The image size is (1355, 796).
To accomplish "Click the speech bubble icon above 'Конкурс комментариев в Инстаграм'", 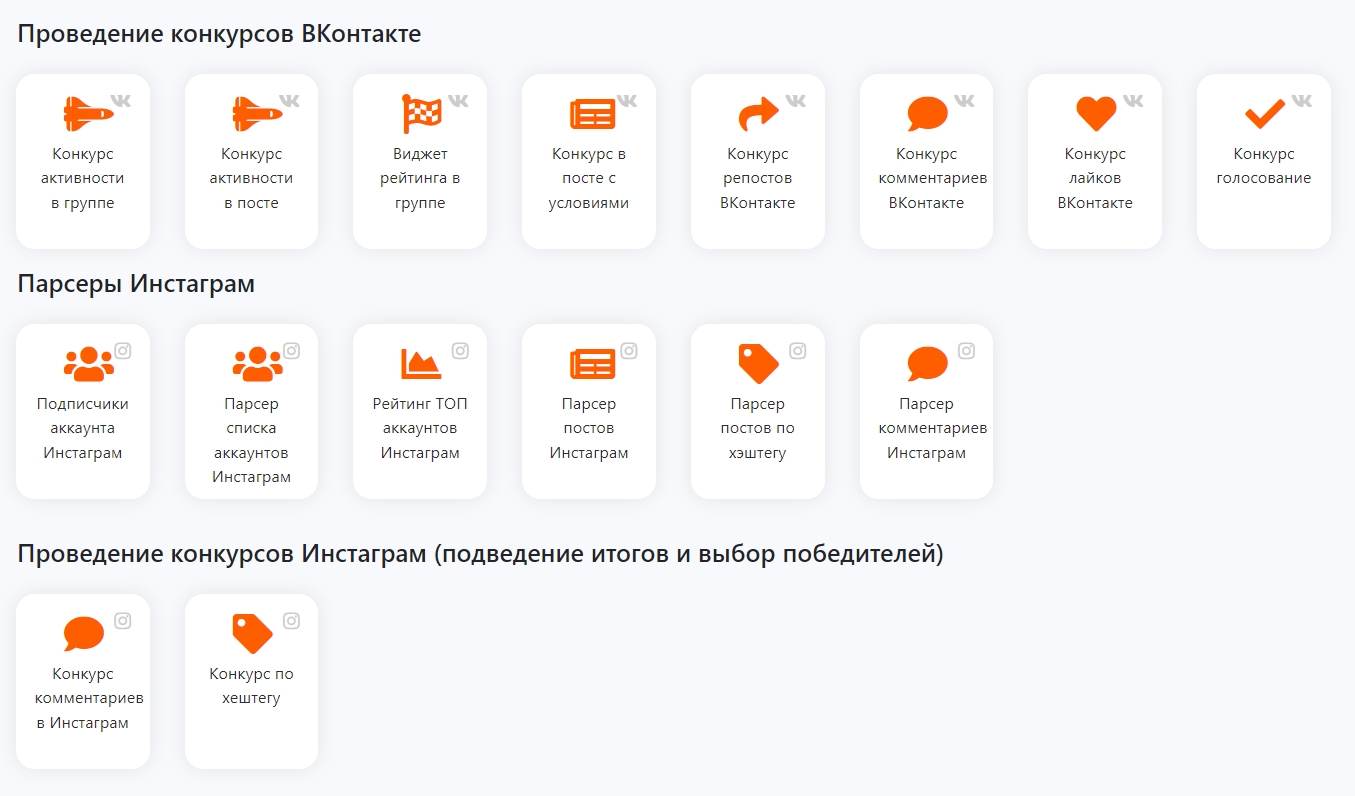I will tap(83, 634).
